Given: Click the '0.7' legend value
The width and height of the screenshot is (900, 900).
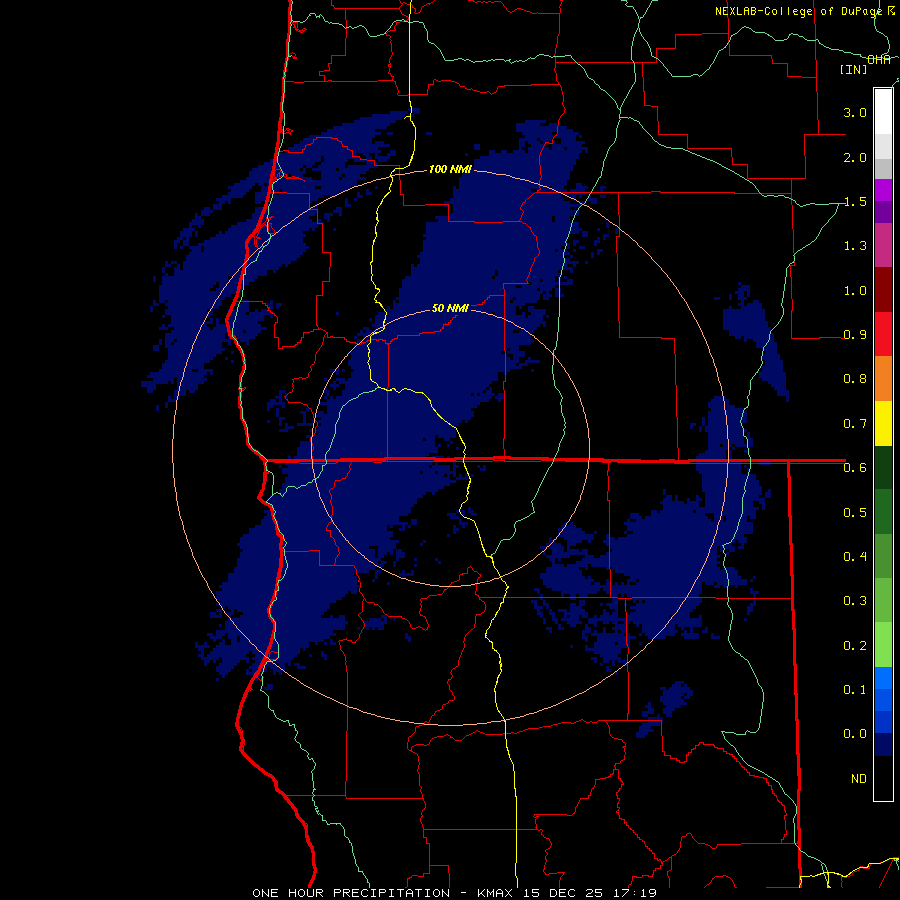Looking at the screenshot, I should tap(855, 424).
